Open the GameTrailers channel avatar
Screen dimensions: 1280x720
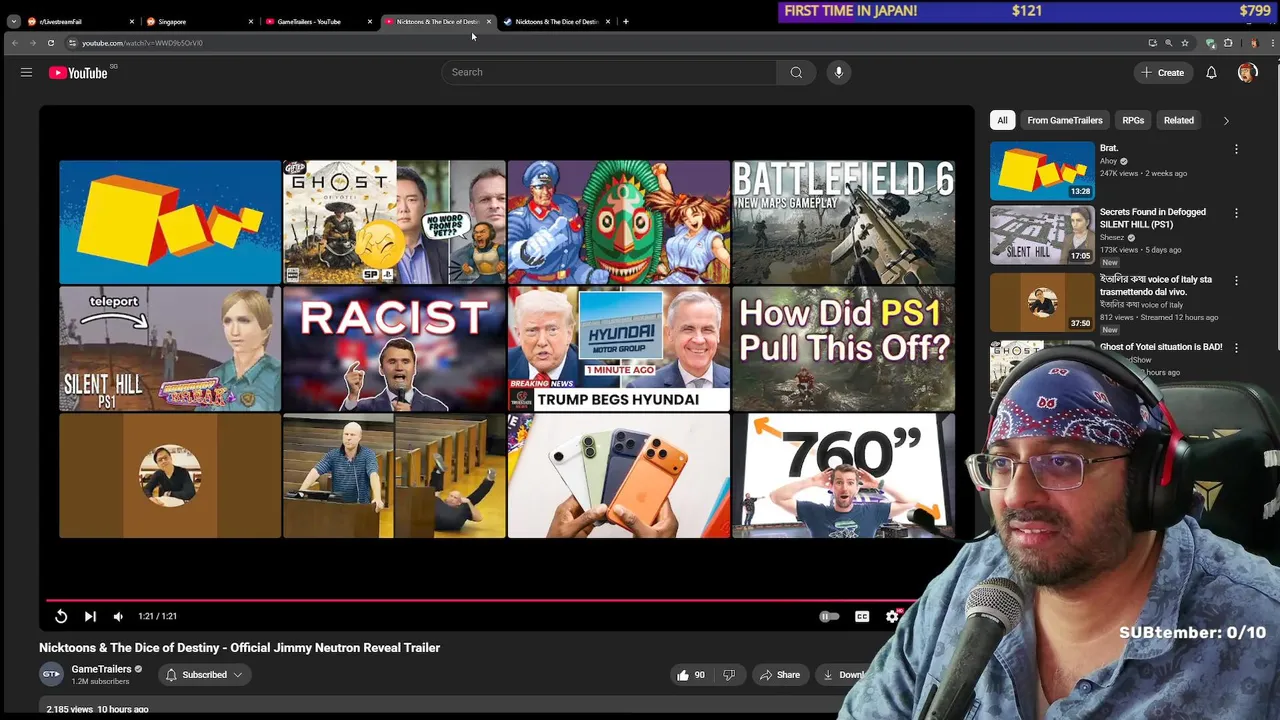tap(51, 674)
